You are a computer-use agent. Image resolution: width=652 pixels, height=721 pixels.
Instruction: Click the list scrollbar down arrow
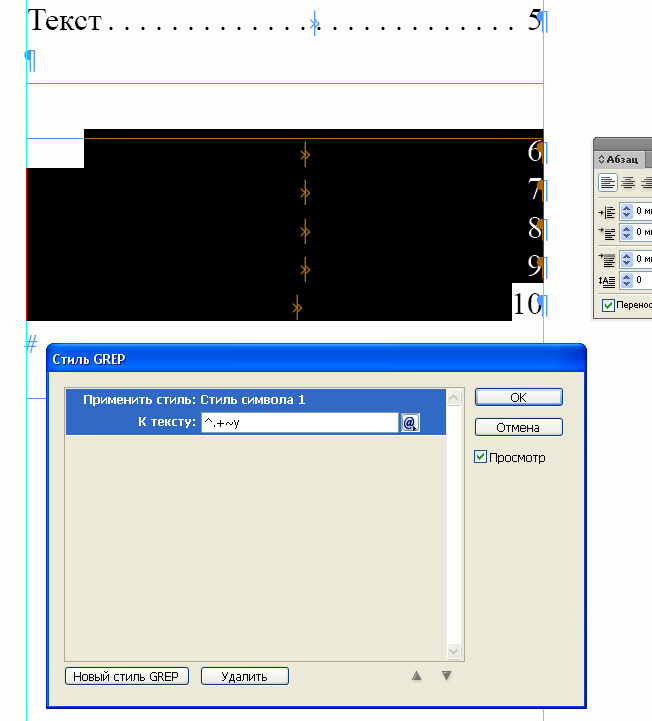point(453,651)
